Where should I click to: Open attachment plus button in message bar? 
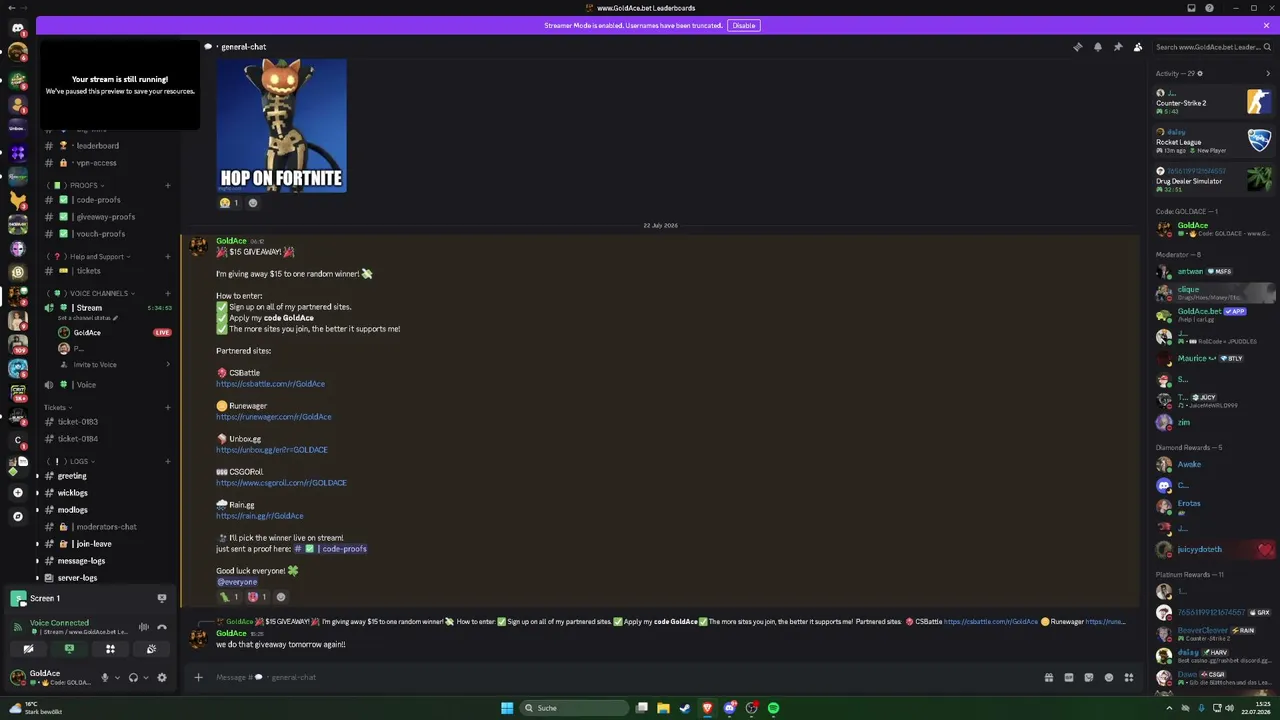click(x=198, y=678)
